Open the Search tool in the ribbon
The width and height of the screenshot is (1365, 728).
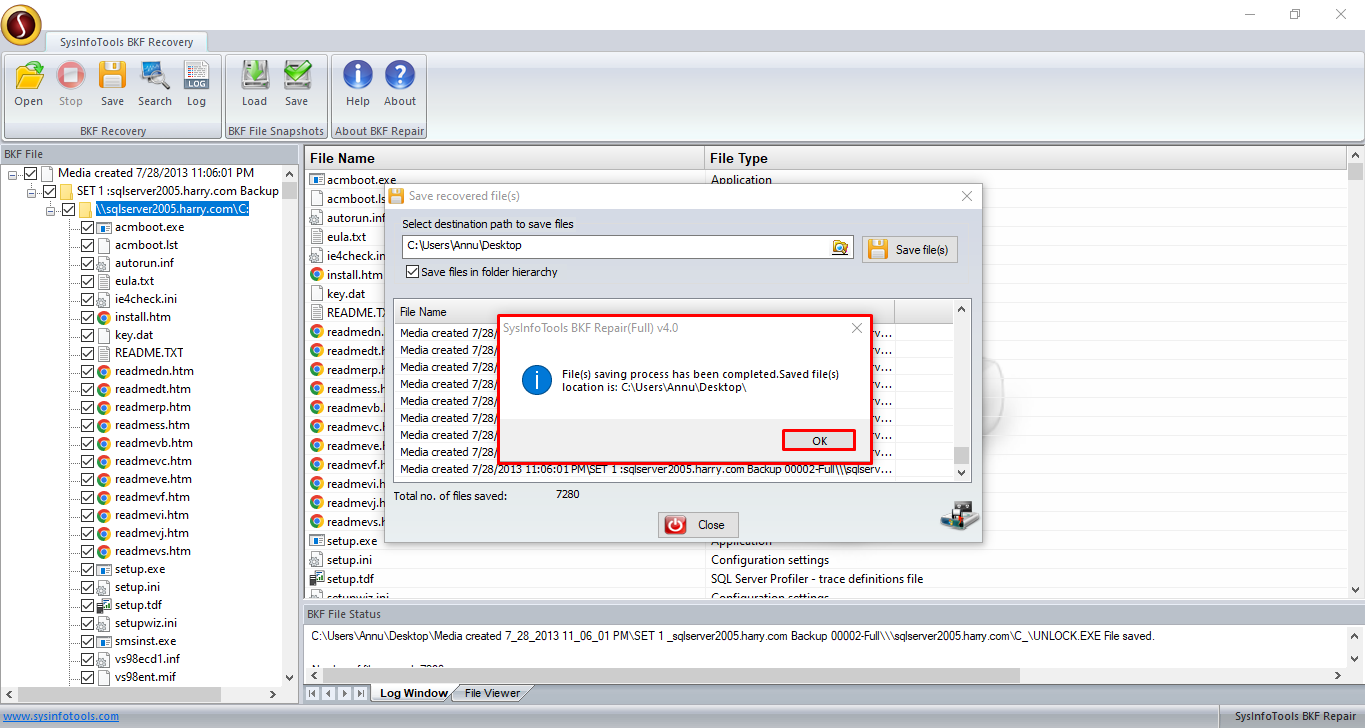(155, 76)
